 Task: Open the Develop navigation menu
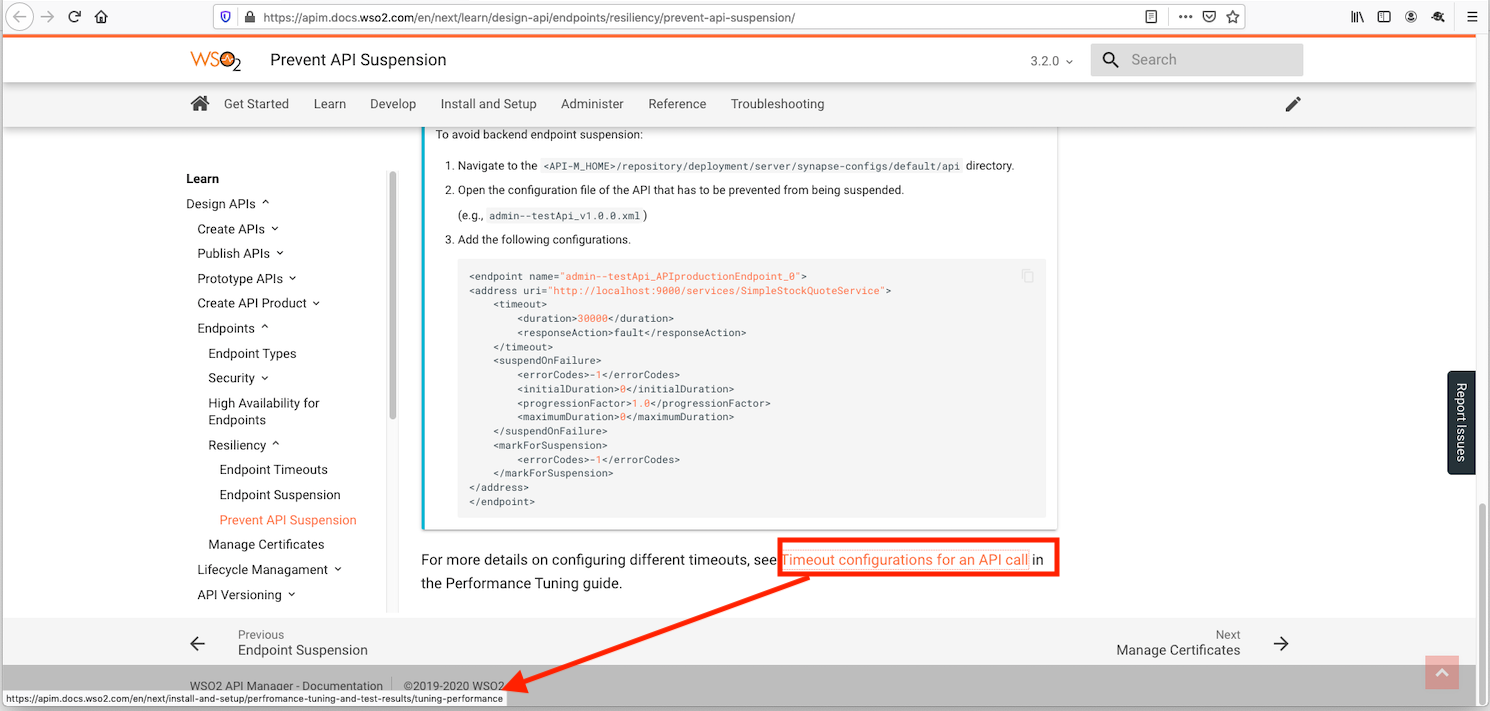point(392,103)
